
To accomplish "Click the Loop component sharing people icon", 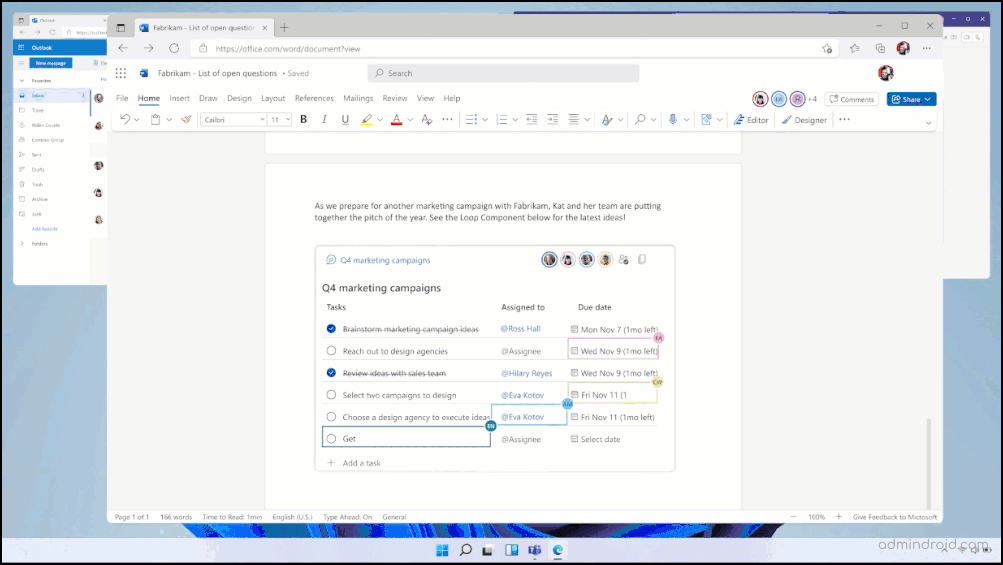I will point(624,259).
